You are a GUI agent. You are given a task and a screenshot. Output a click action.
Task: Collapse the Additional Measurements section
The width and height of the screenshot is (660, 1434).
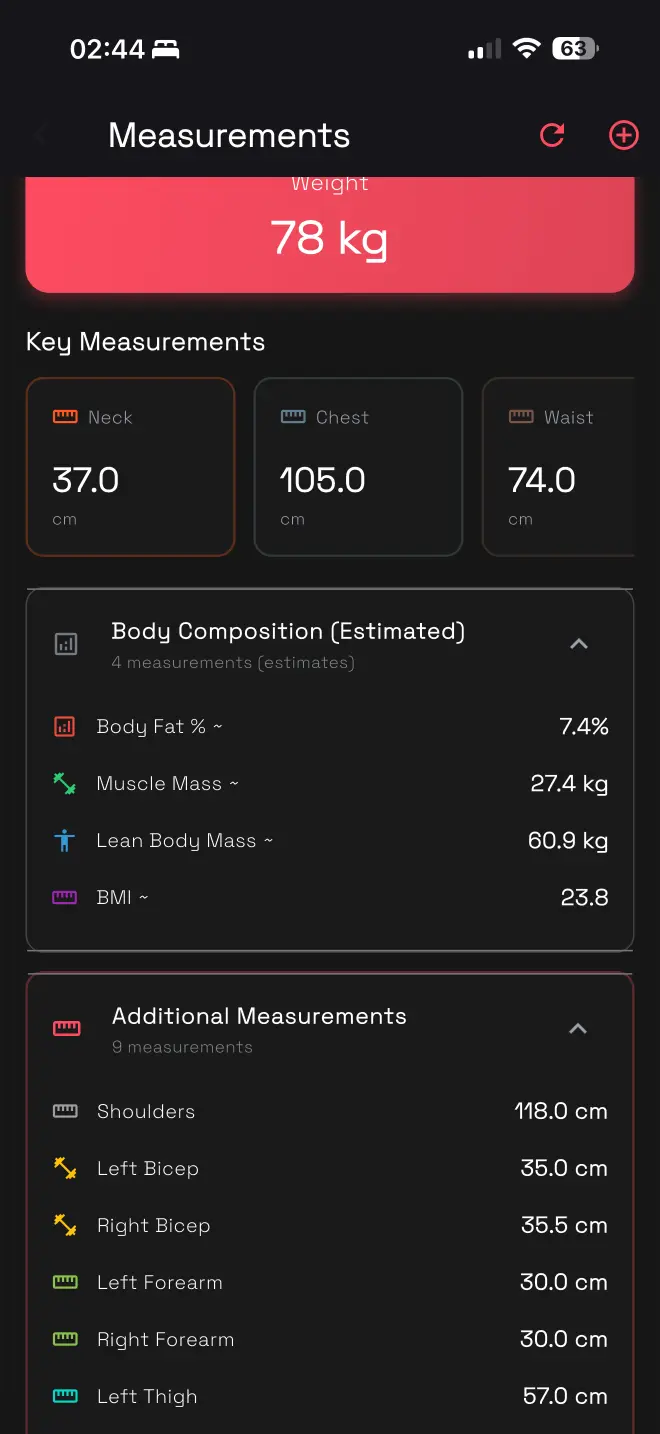tap(578, 1029)
